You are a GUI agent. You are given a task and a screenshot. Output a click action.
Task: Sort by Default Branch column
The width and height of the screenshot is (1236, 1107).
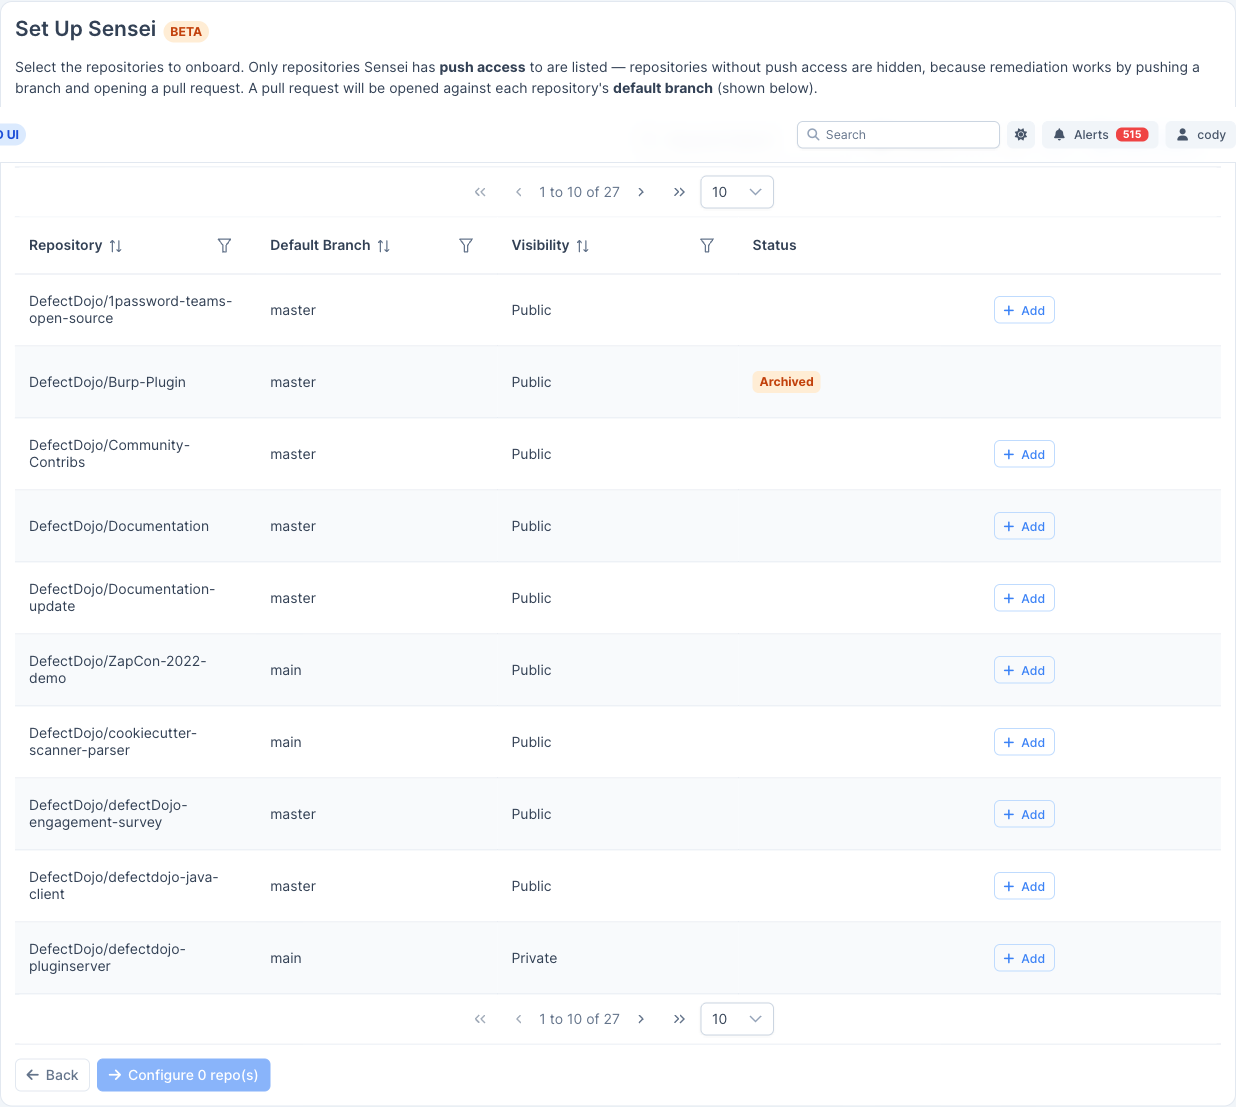(384, 246)
